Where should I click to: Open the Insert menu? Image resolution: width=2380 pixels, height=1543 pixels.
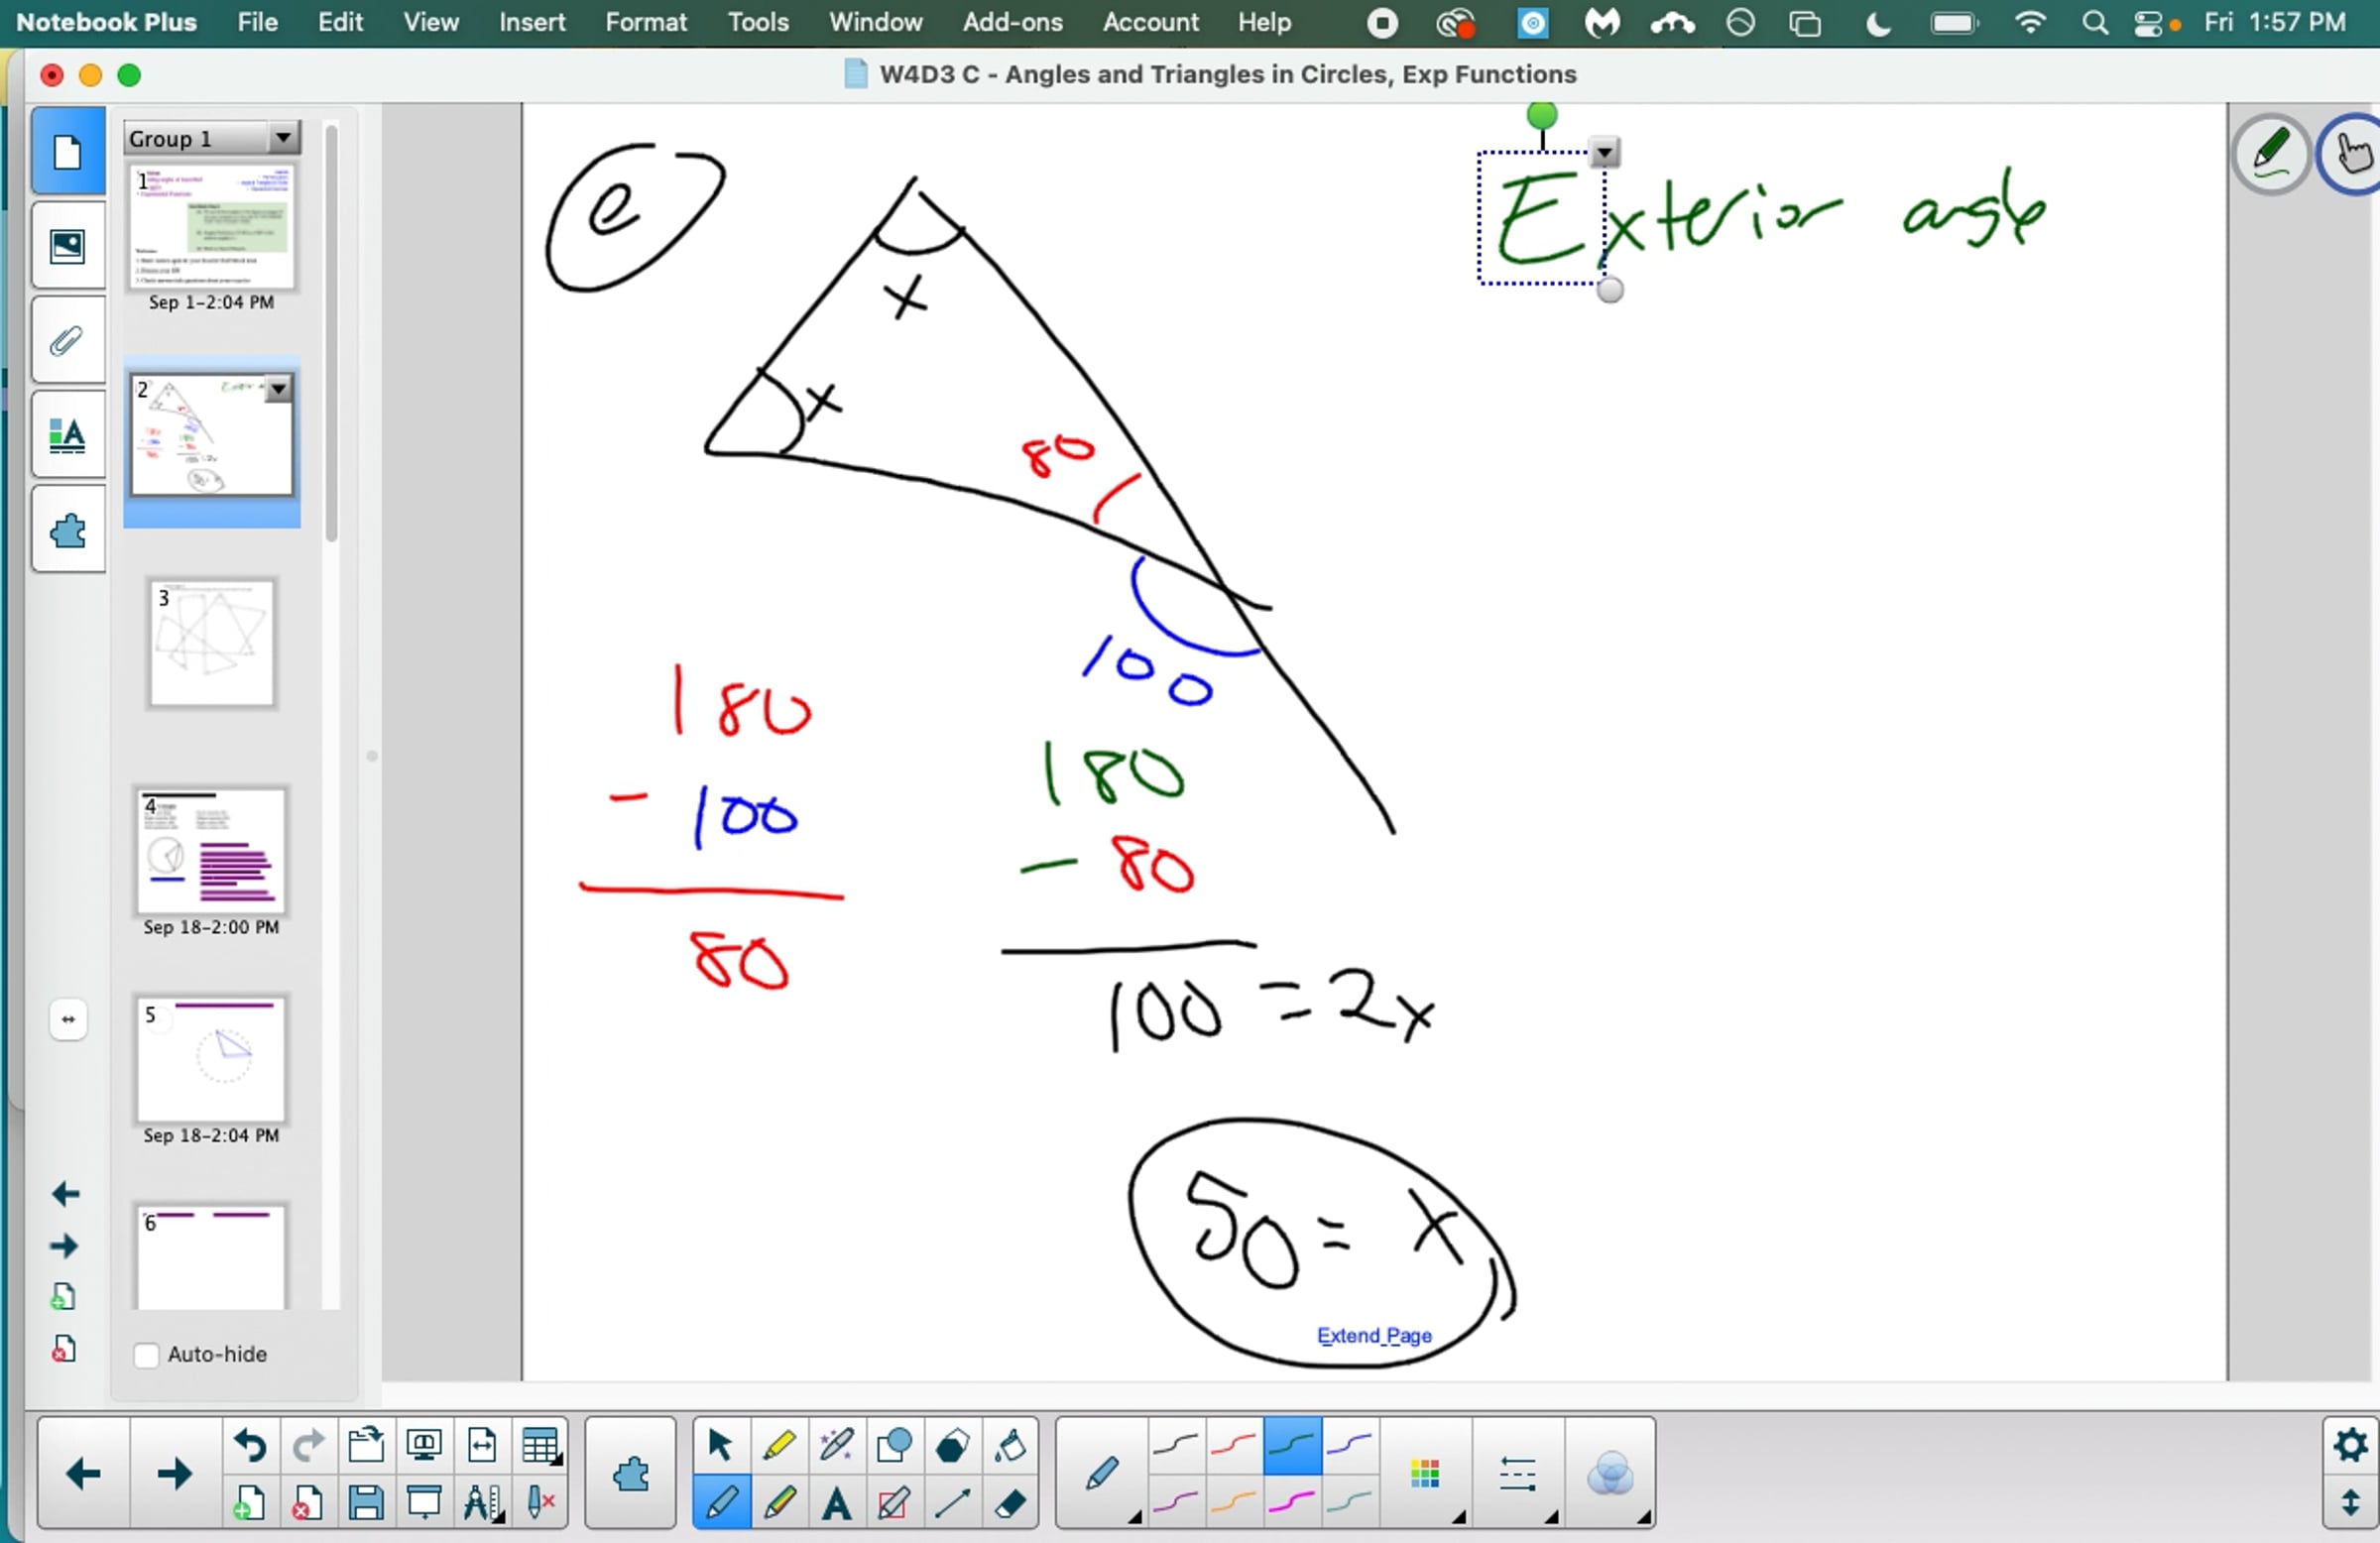[532, 22]
